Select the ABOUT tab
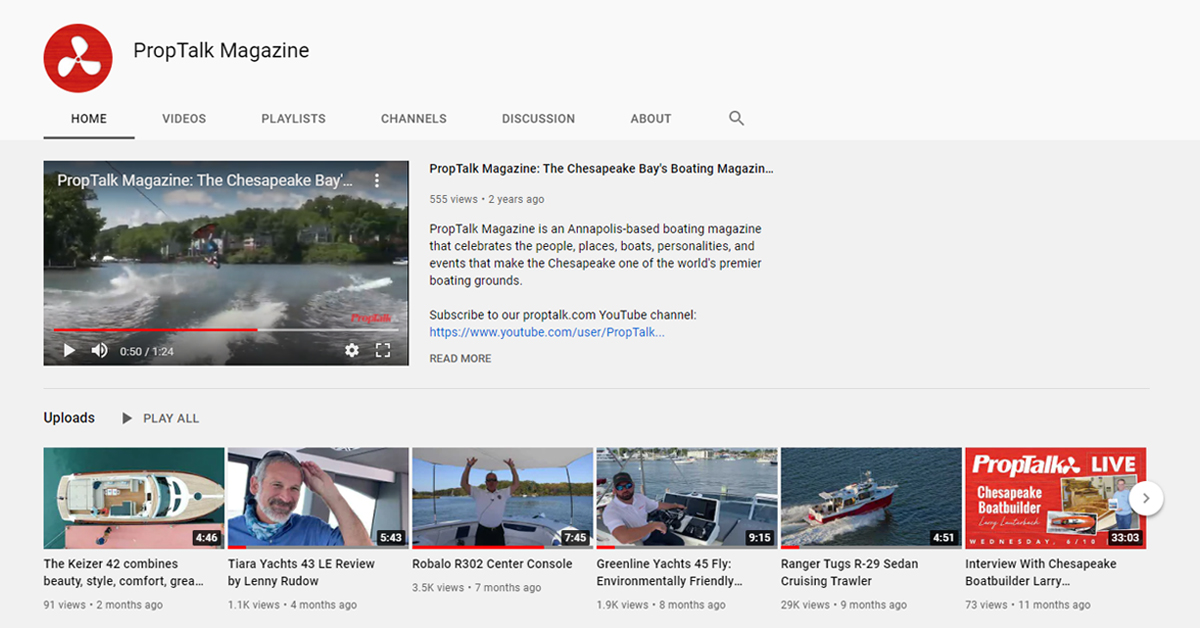Viewport: 1200px width, 628px height. click(650, 118)
